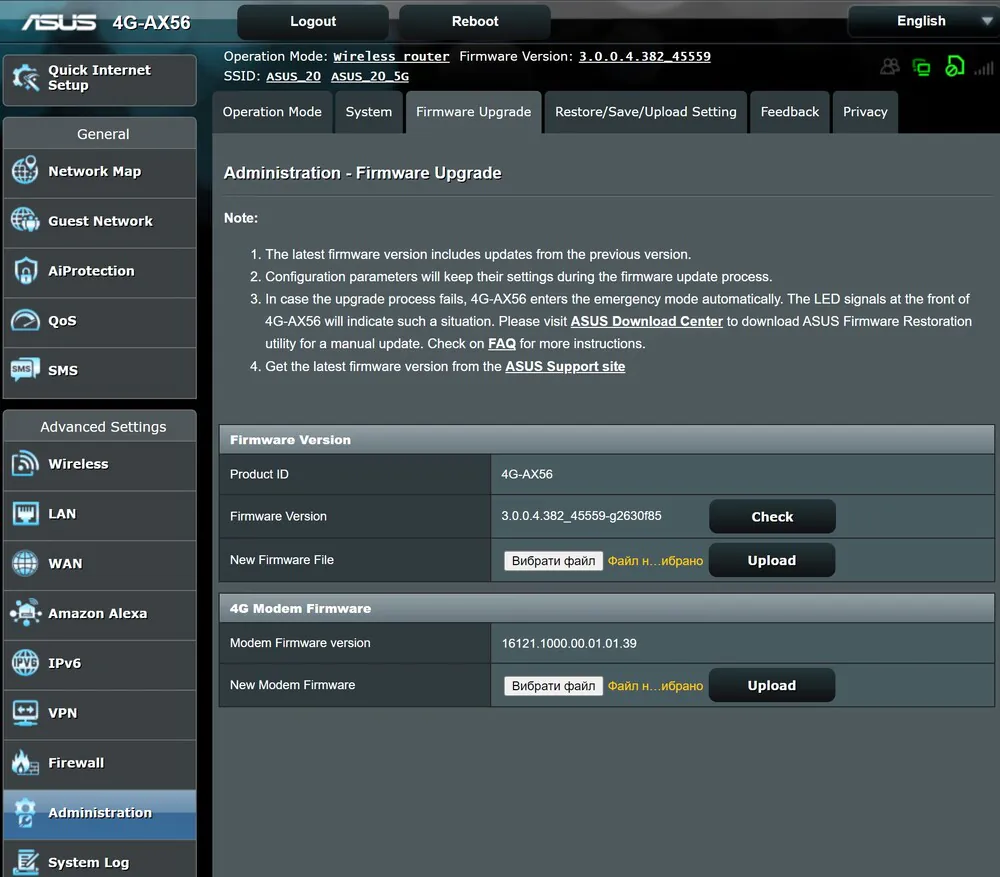This screenshot has height=877, width=1000.
Task: Switch to the System tab
Action: point(369,112)
